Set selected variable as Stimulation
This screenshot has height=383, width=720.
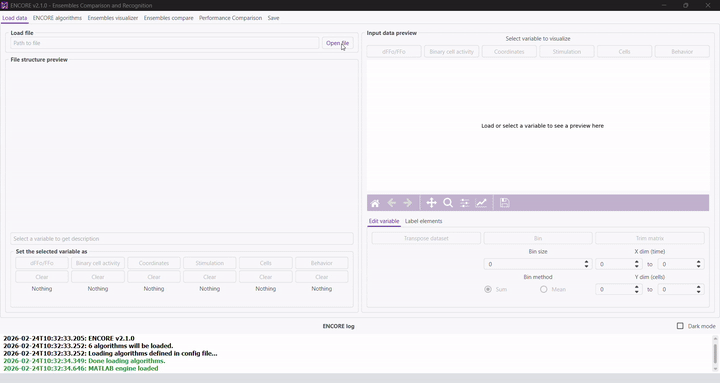tap(210, 263)
